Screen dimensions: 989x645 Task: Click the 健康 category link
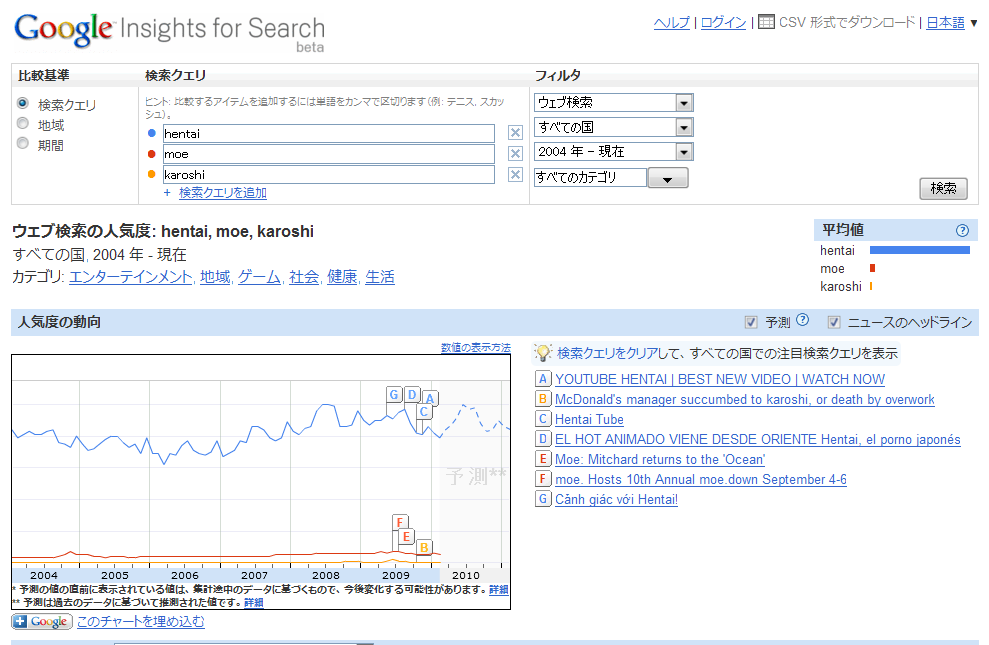pos(342,277)
